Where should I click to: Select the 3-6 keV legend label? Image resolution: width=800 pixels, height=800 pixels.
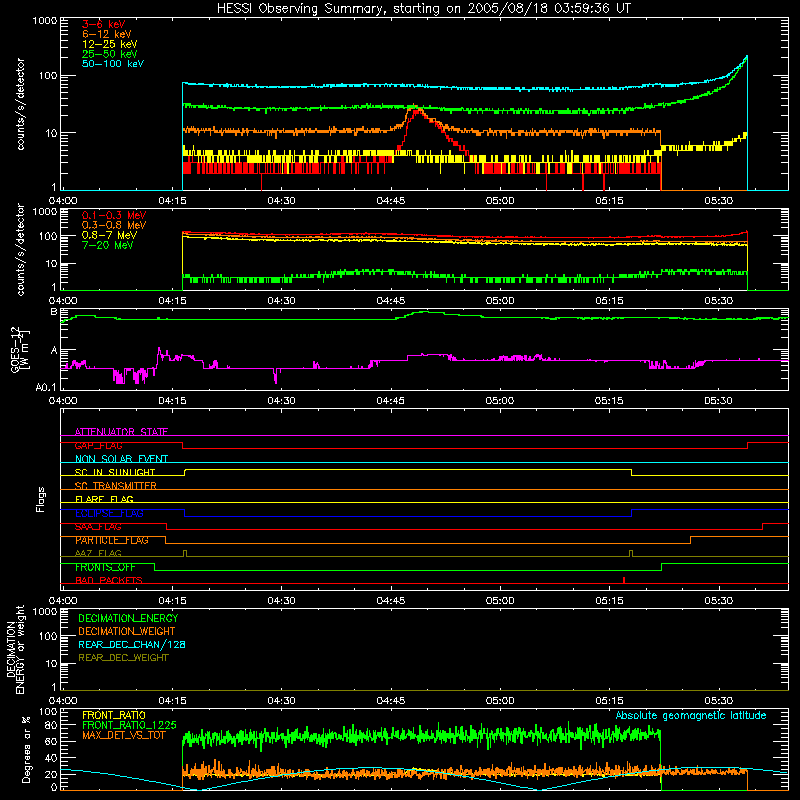coord(104,24)
